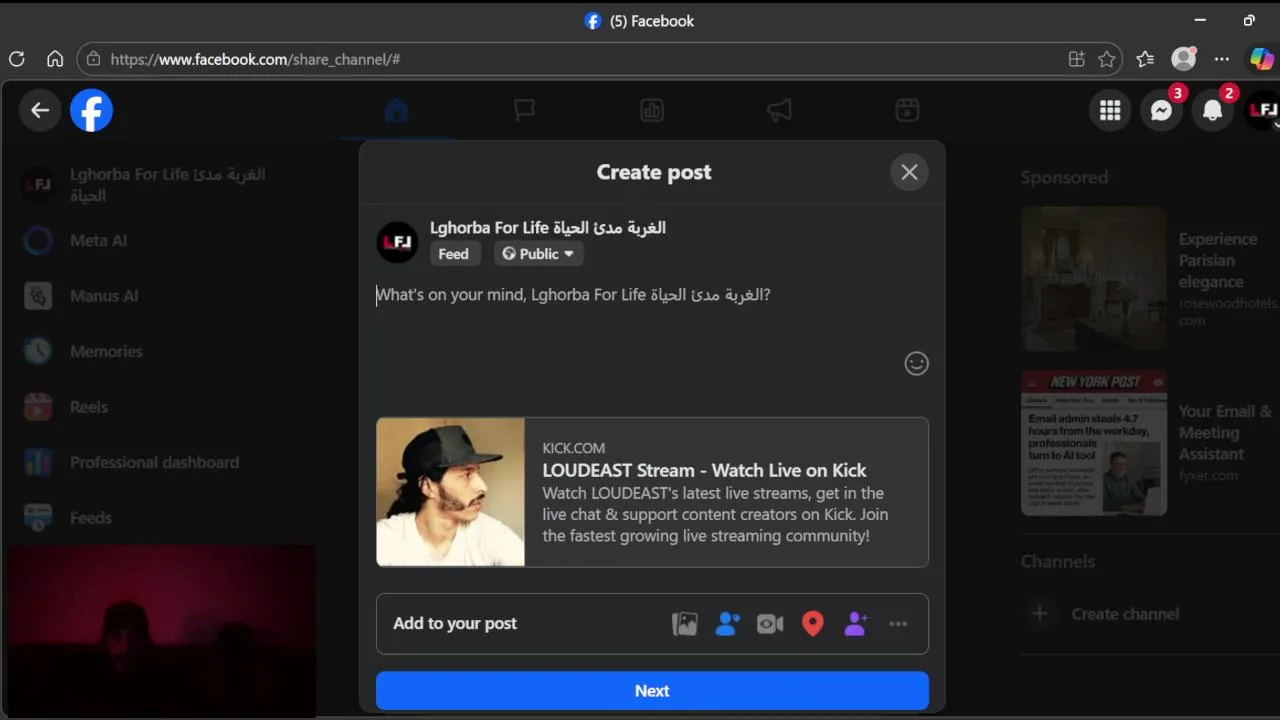1280x720 pixels.
Task: Open the Public audience dropdown
Action: pyautogui.click(x=538, y=254)
